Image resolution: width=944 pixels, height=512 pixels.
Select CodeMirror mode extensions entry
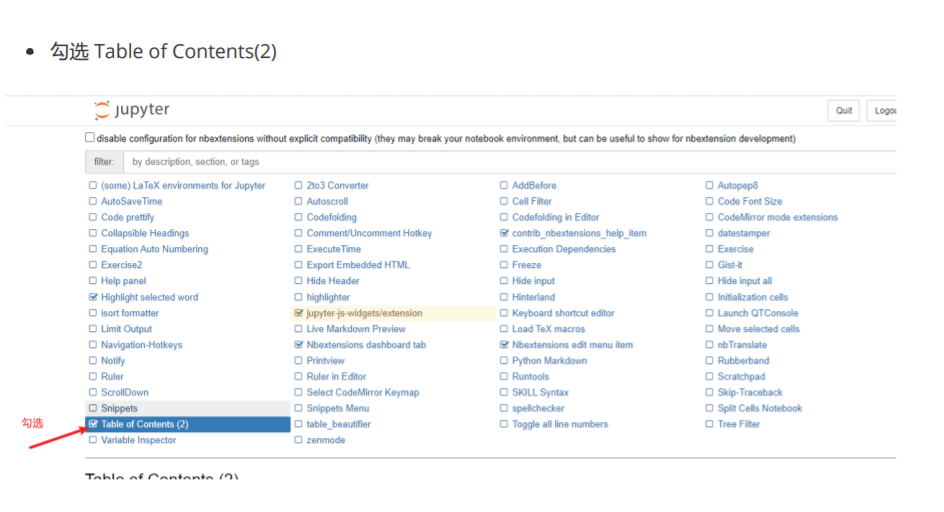777,217
